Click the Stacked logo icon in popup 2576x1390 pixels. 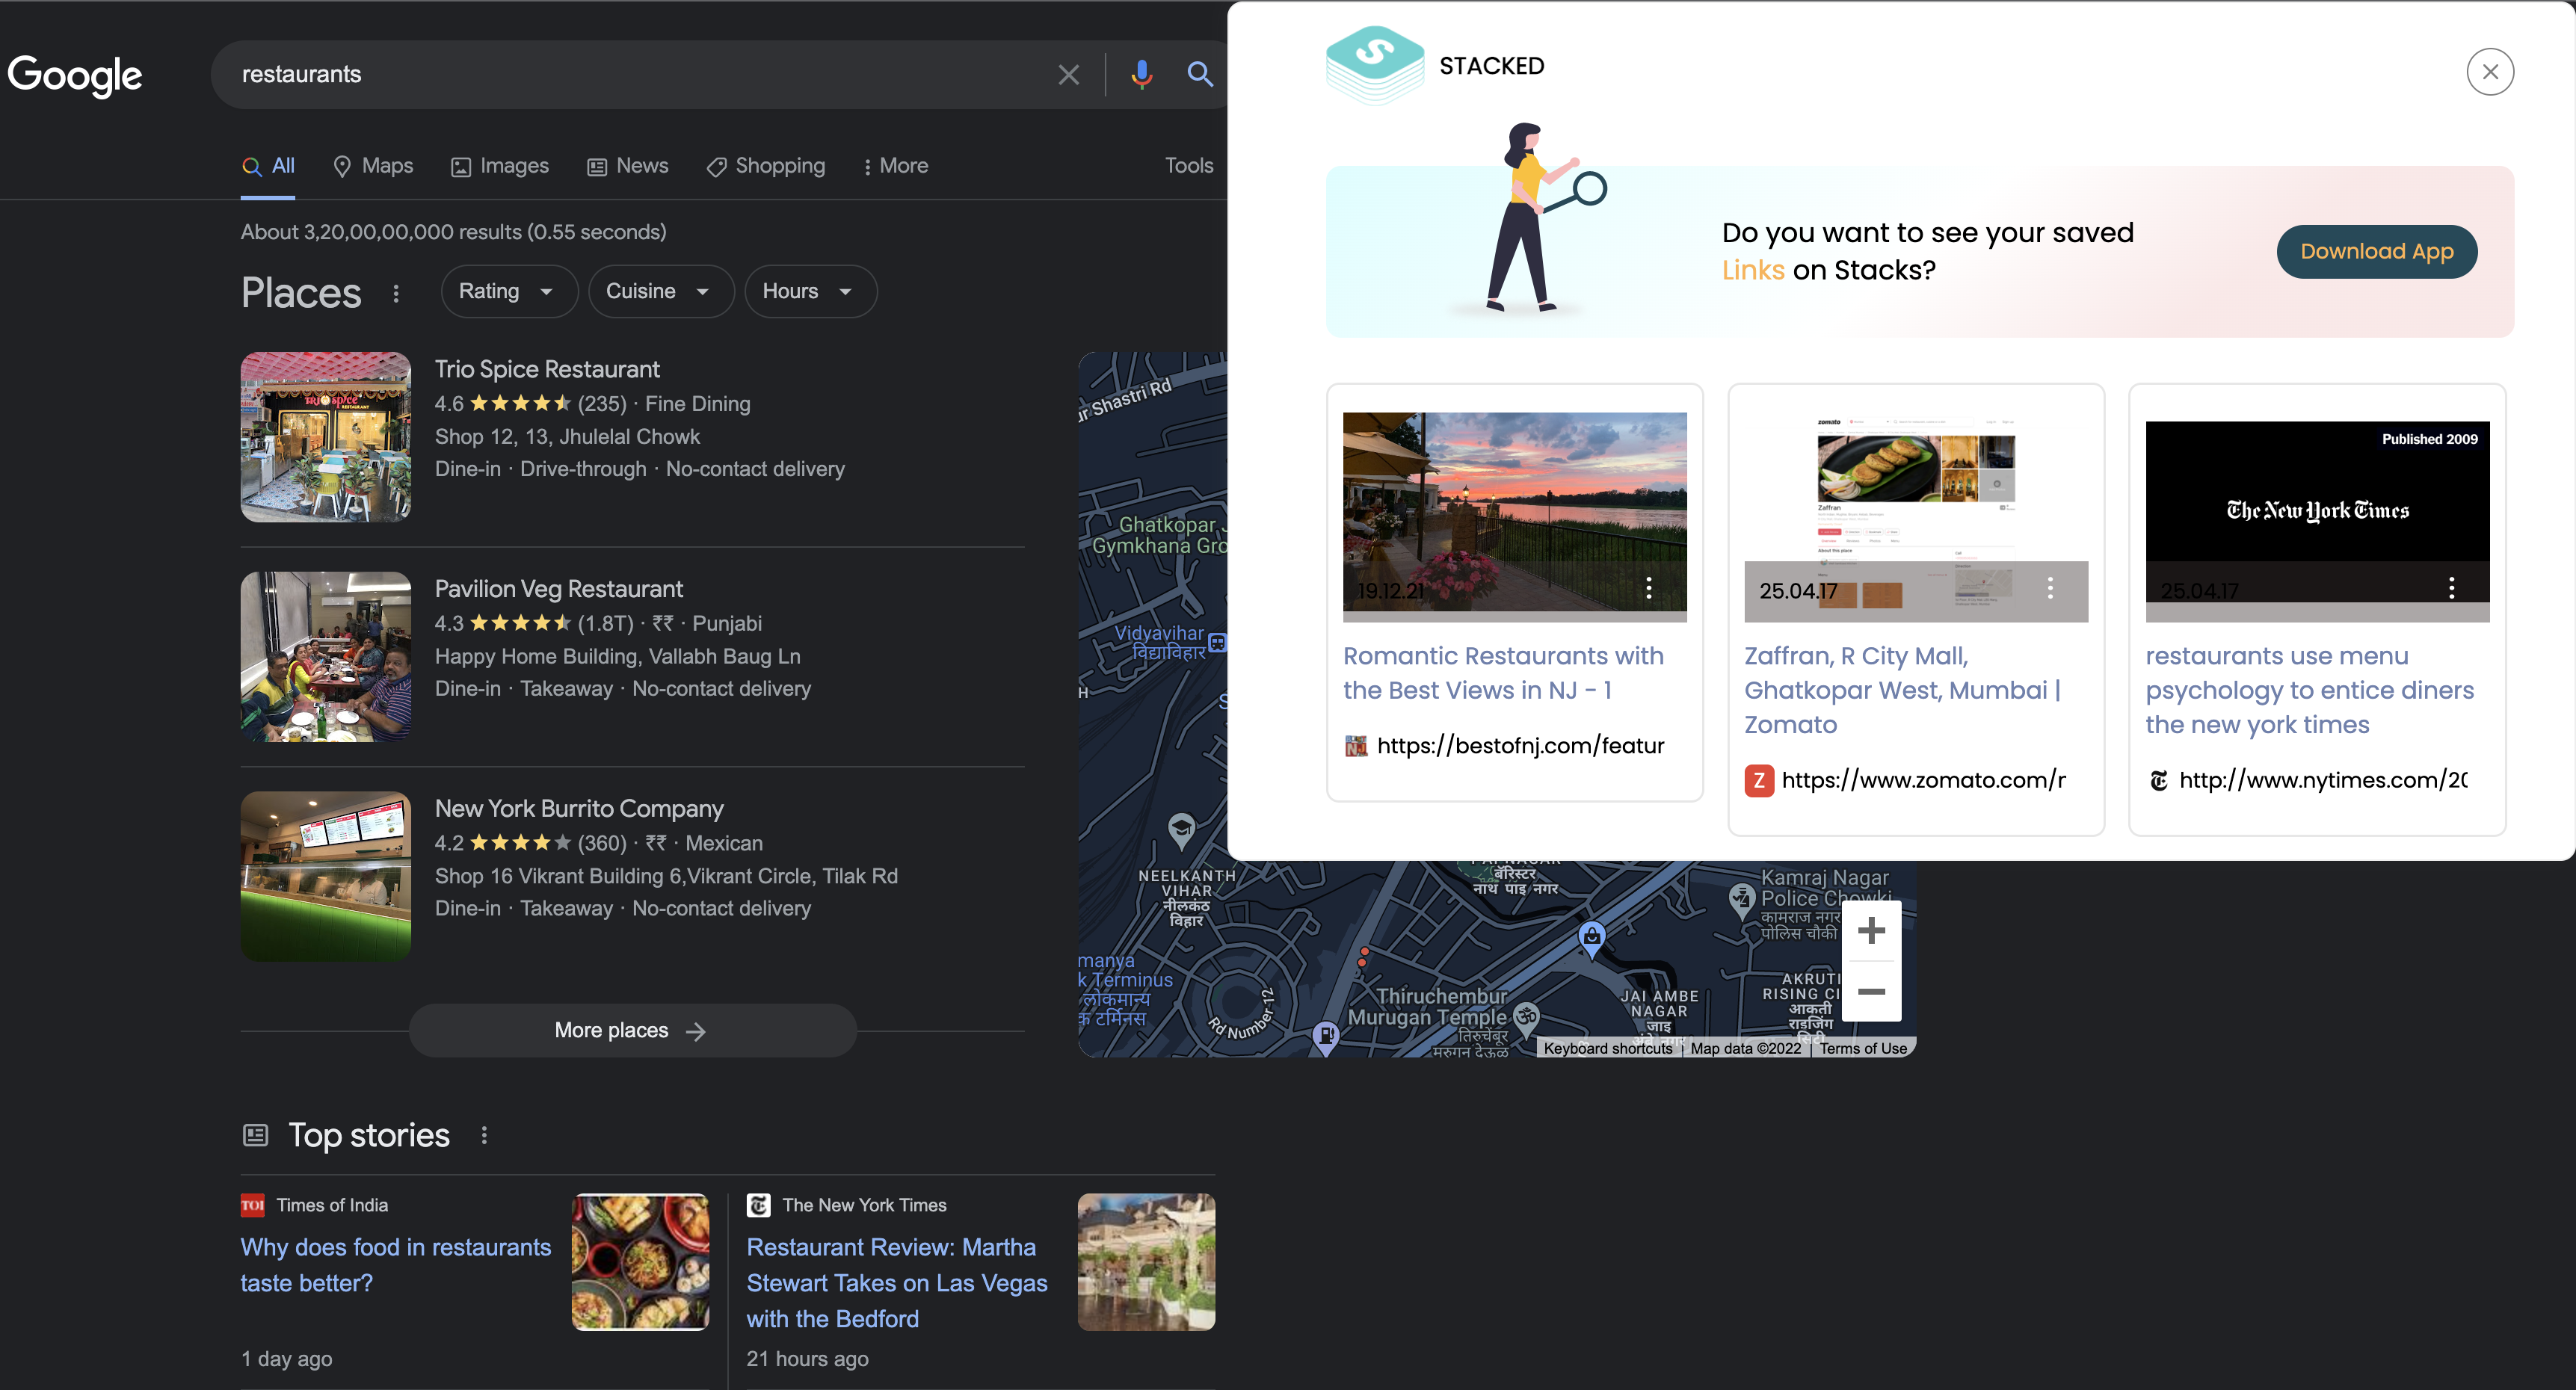(x=1375, y=66)
